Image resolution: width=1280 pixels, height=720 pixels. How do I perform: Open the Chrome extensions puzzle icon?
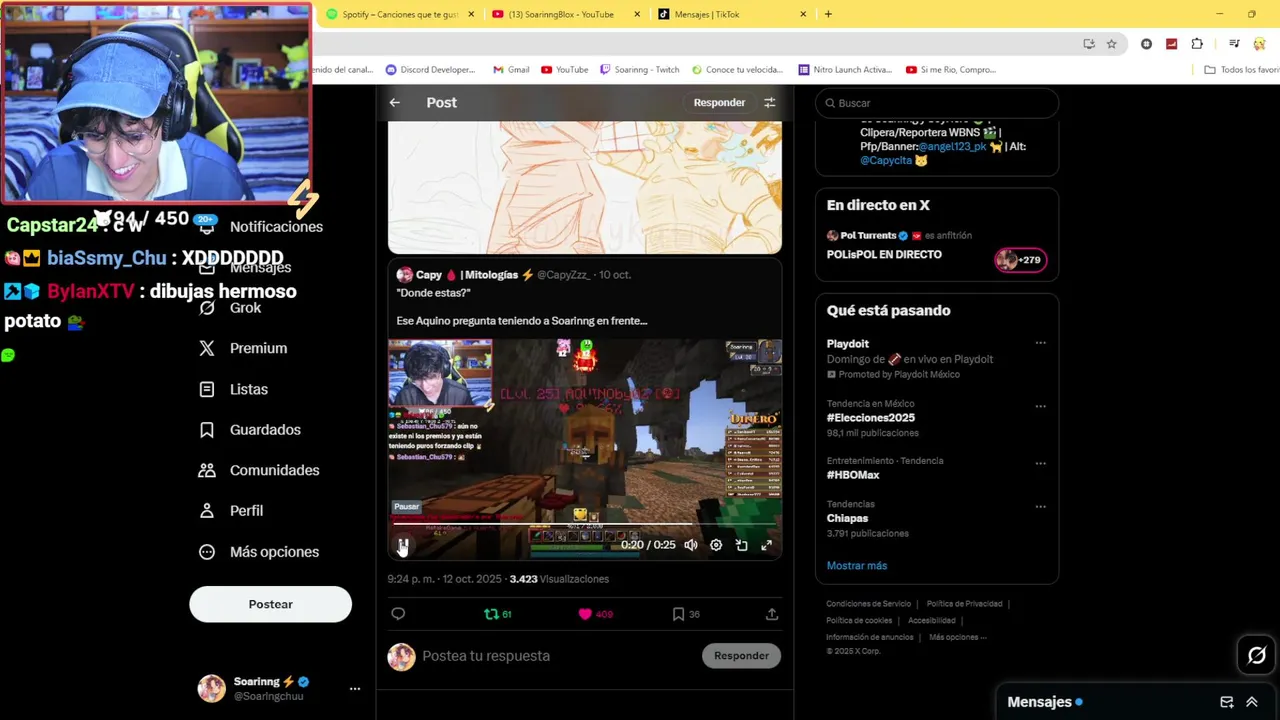[x=1197, y=44]
